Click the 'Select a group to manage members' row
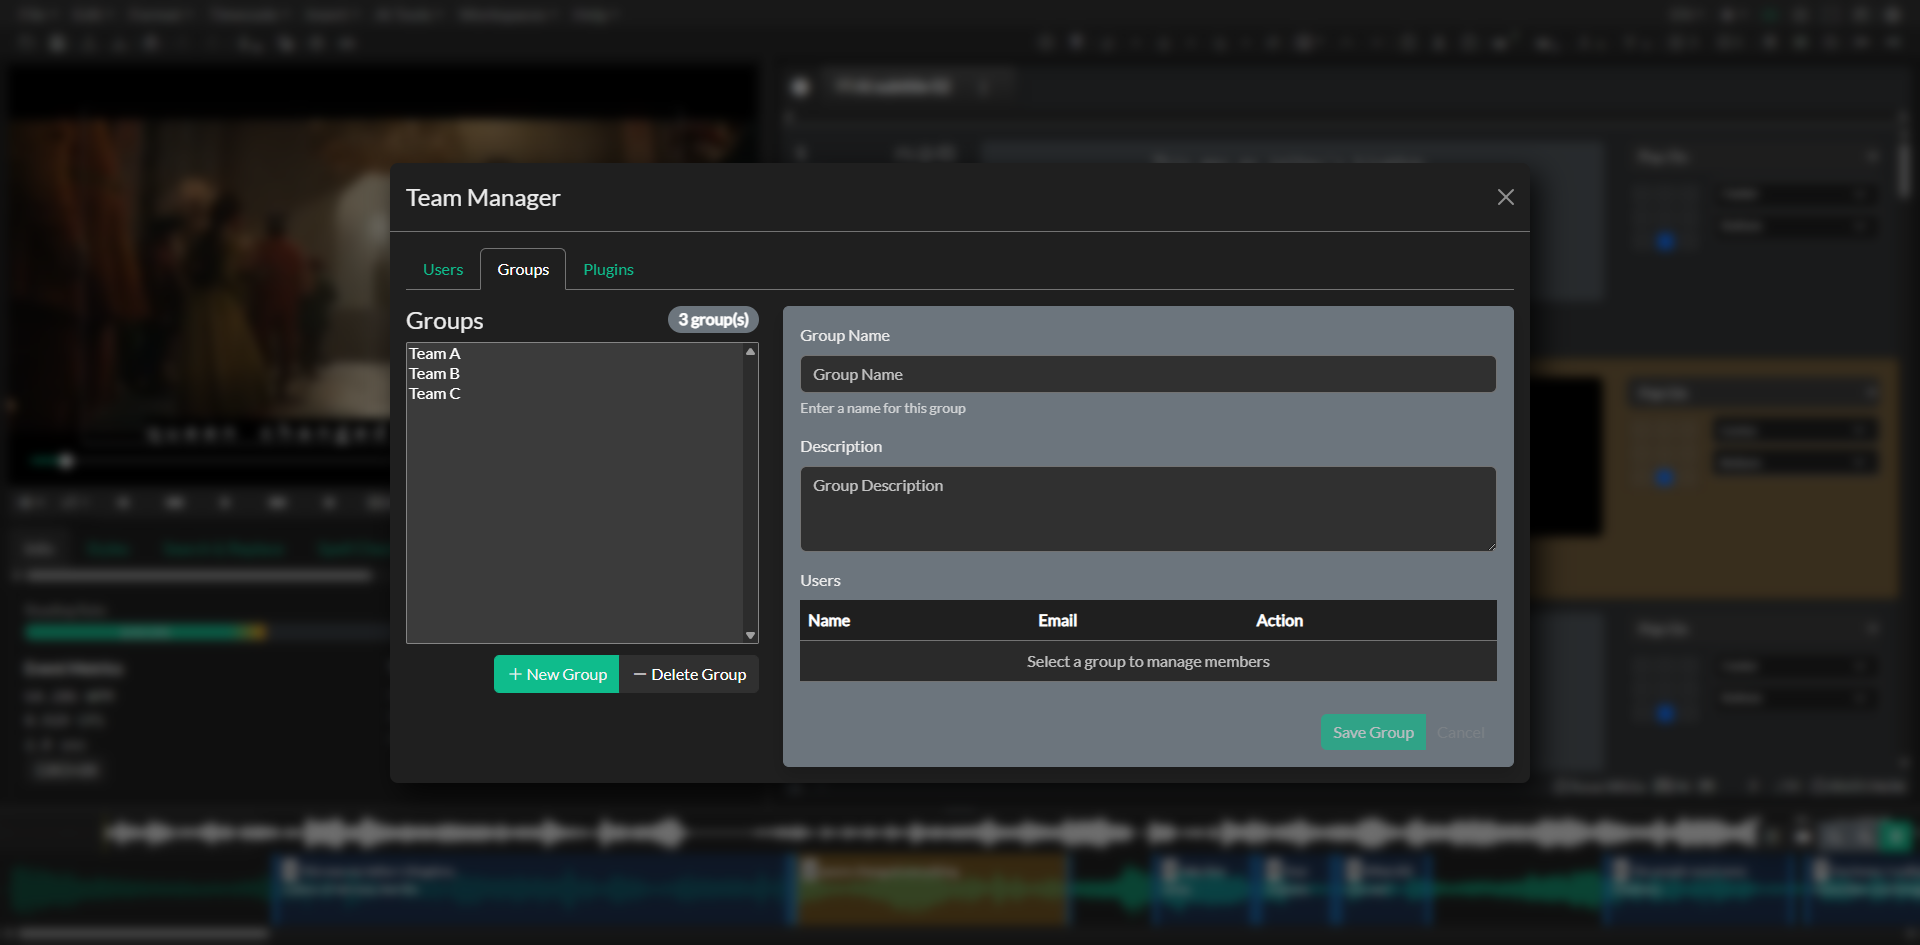The image size is (1920, 945). click(x=1147, y=661)
